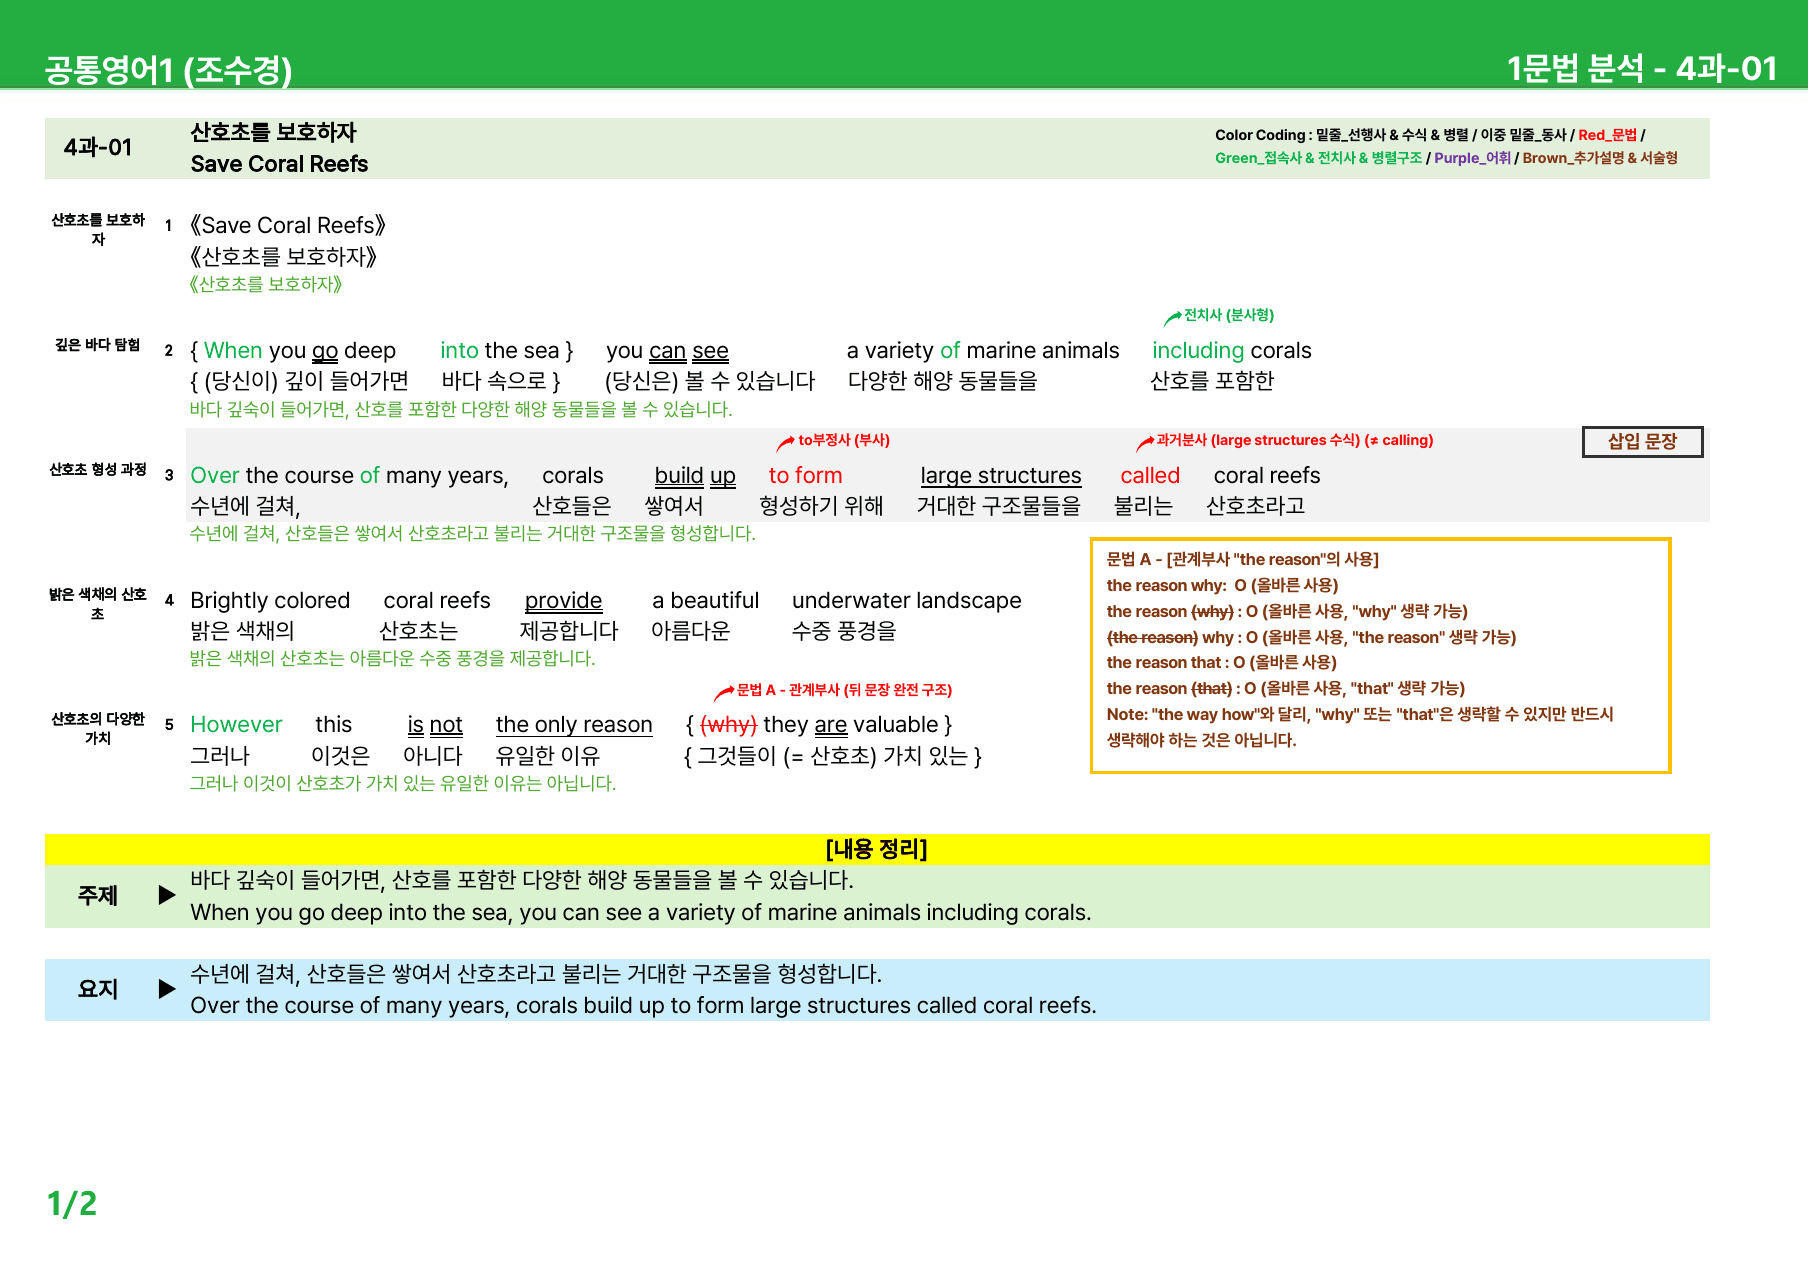Click the page number 1/2
This screenshot has width=1809, height=1278.
pos(72,1204)
